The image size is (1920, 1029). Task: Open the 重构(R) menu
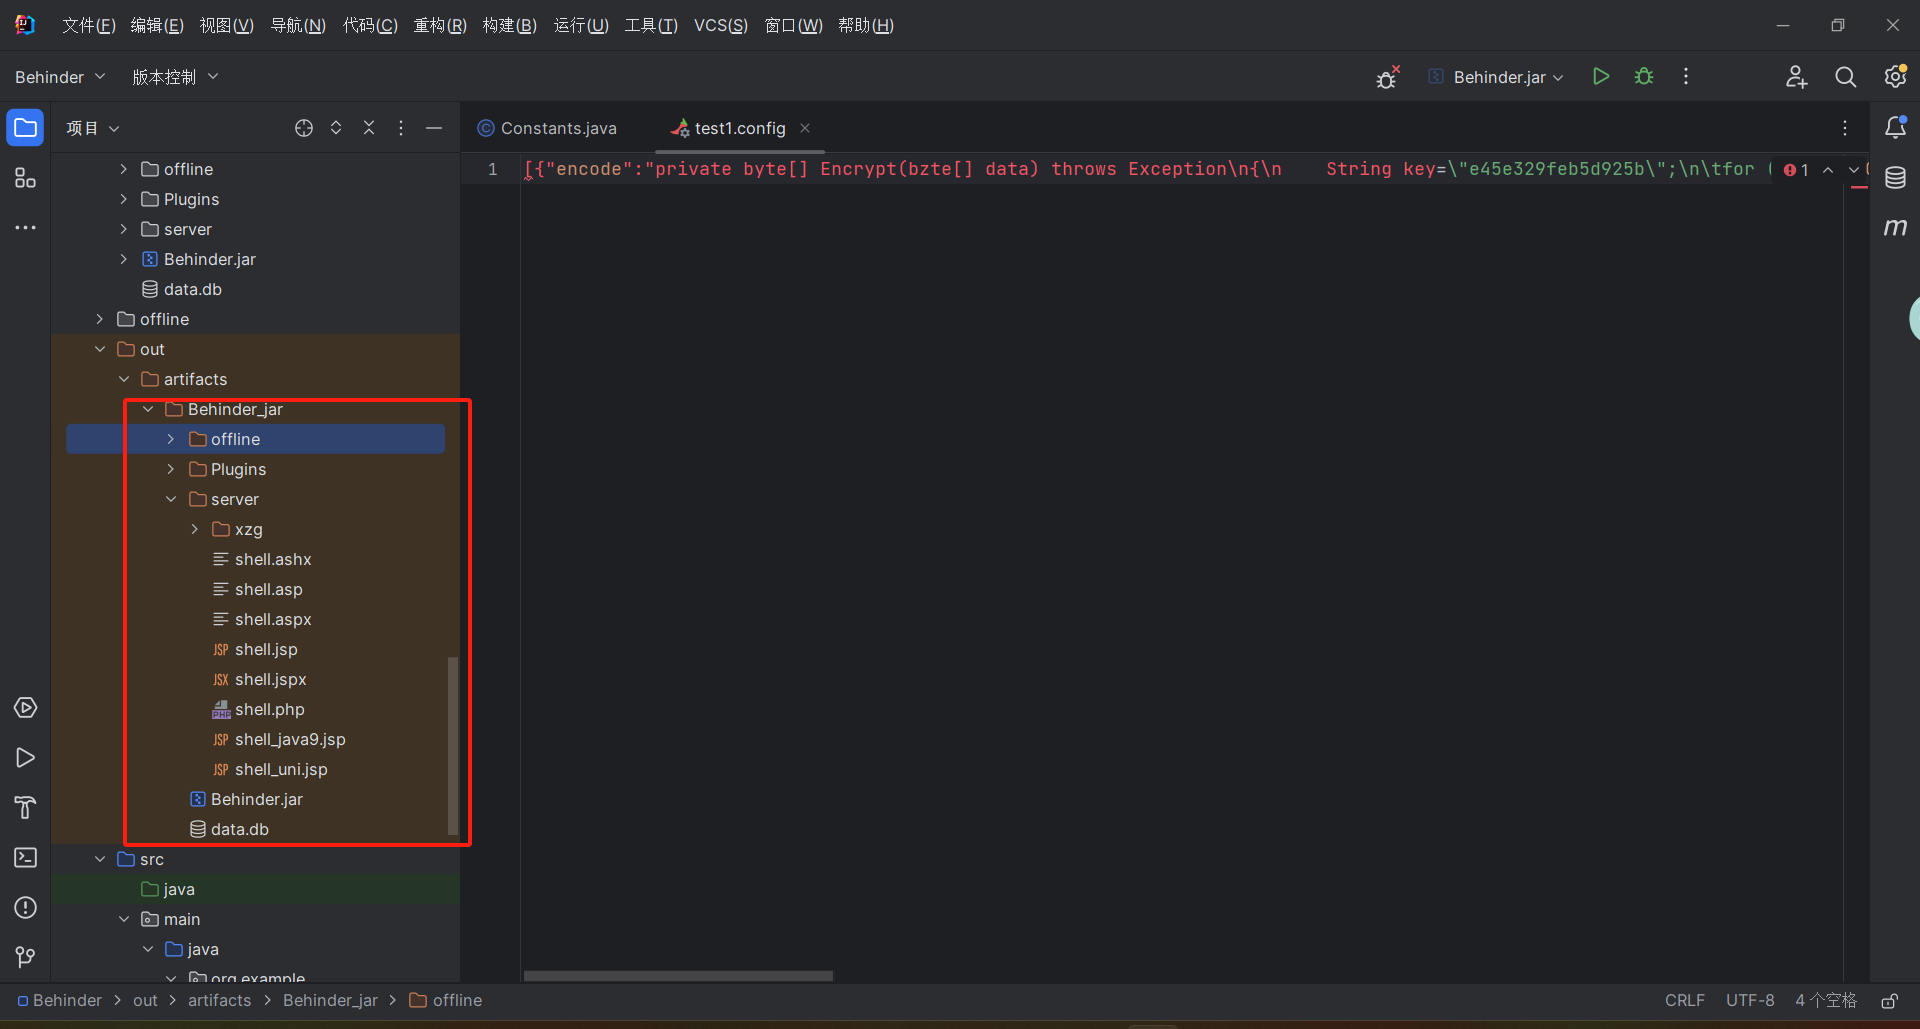coord(440,25)
